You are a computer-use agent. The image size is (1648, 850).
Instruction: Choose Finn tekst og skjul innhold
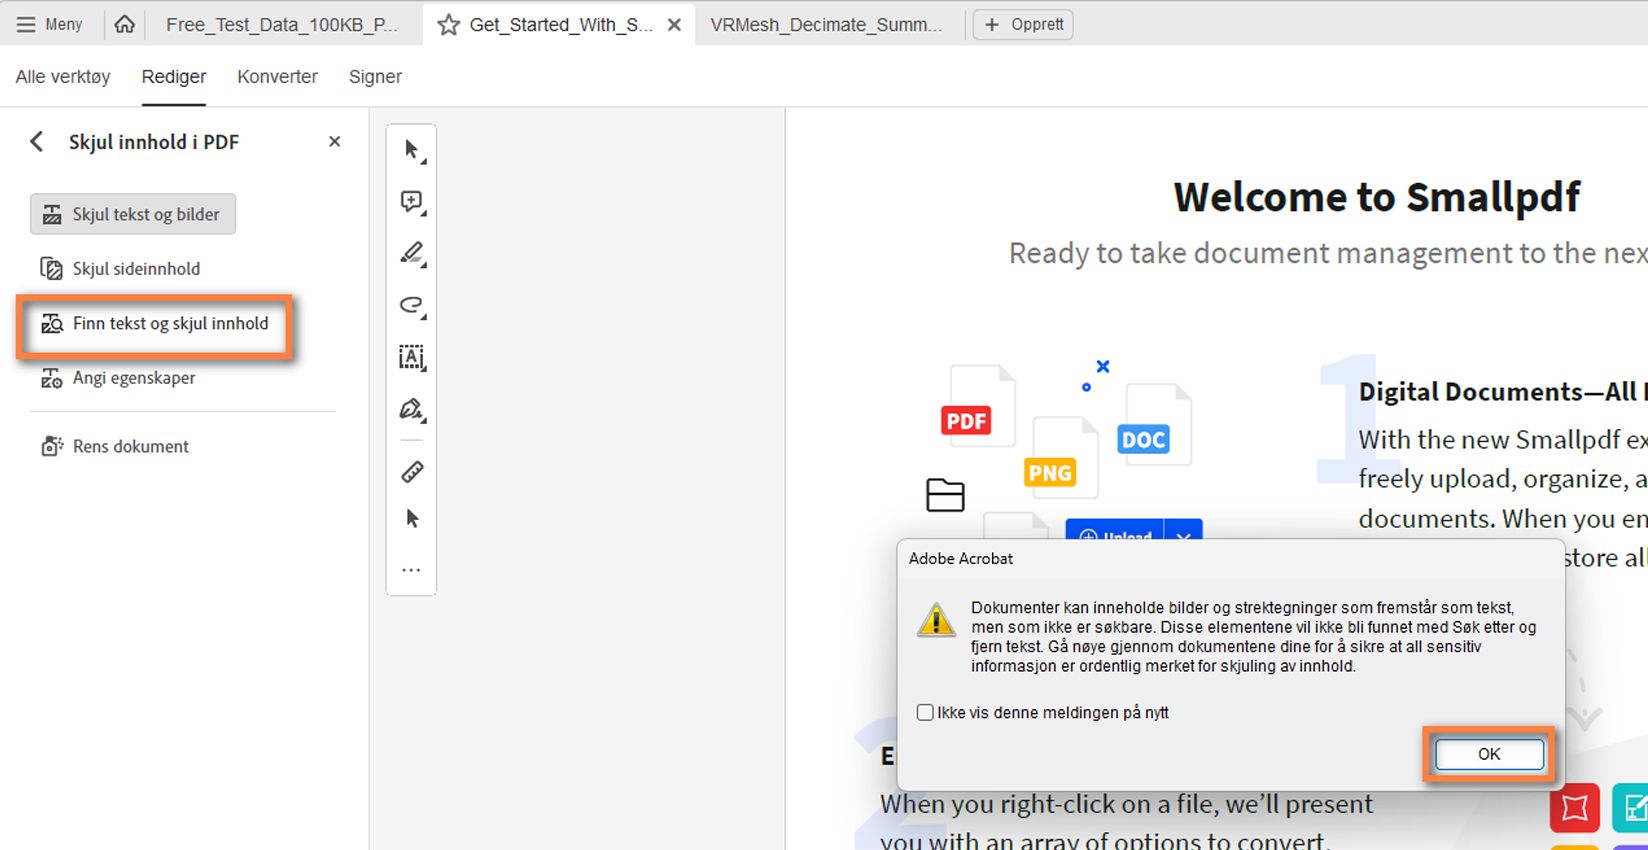(x=155, y=324)
